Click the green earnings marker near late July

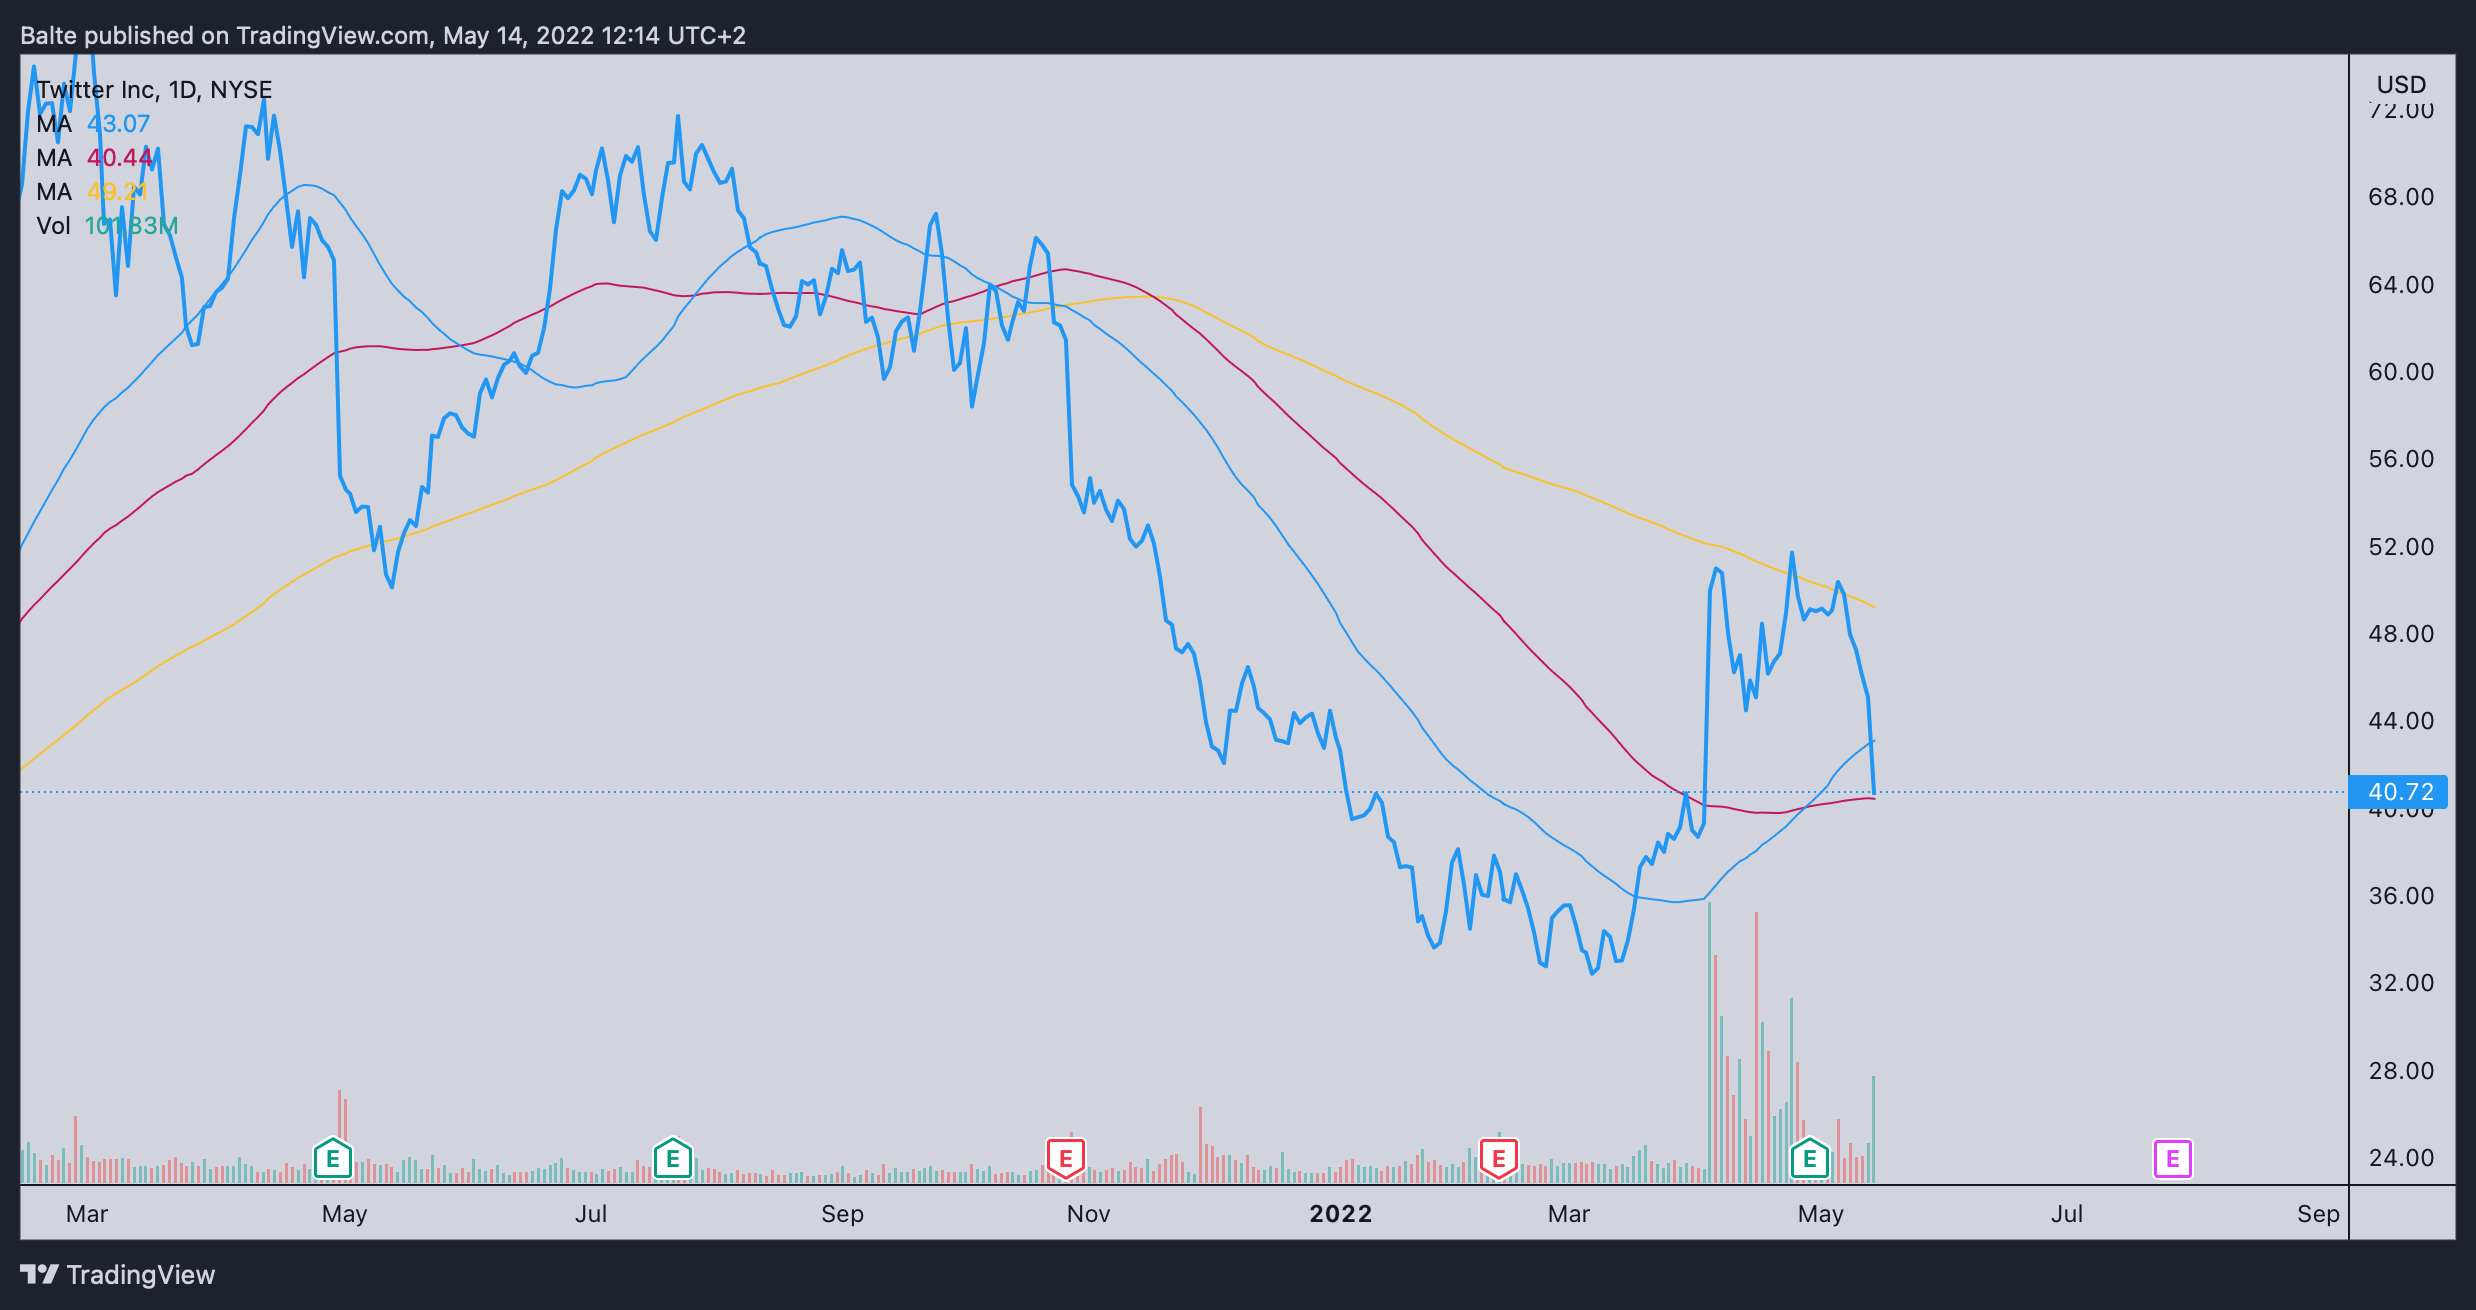[x=673, y=1160]
